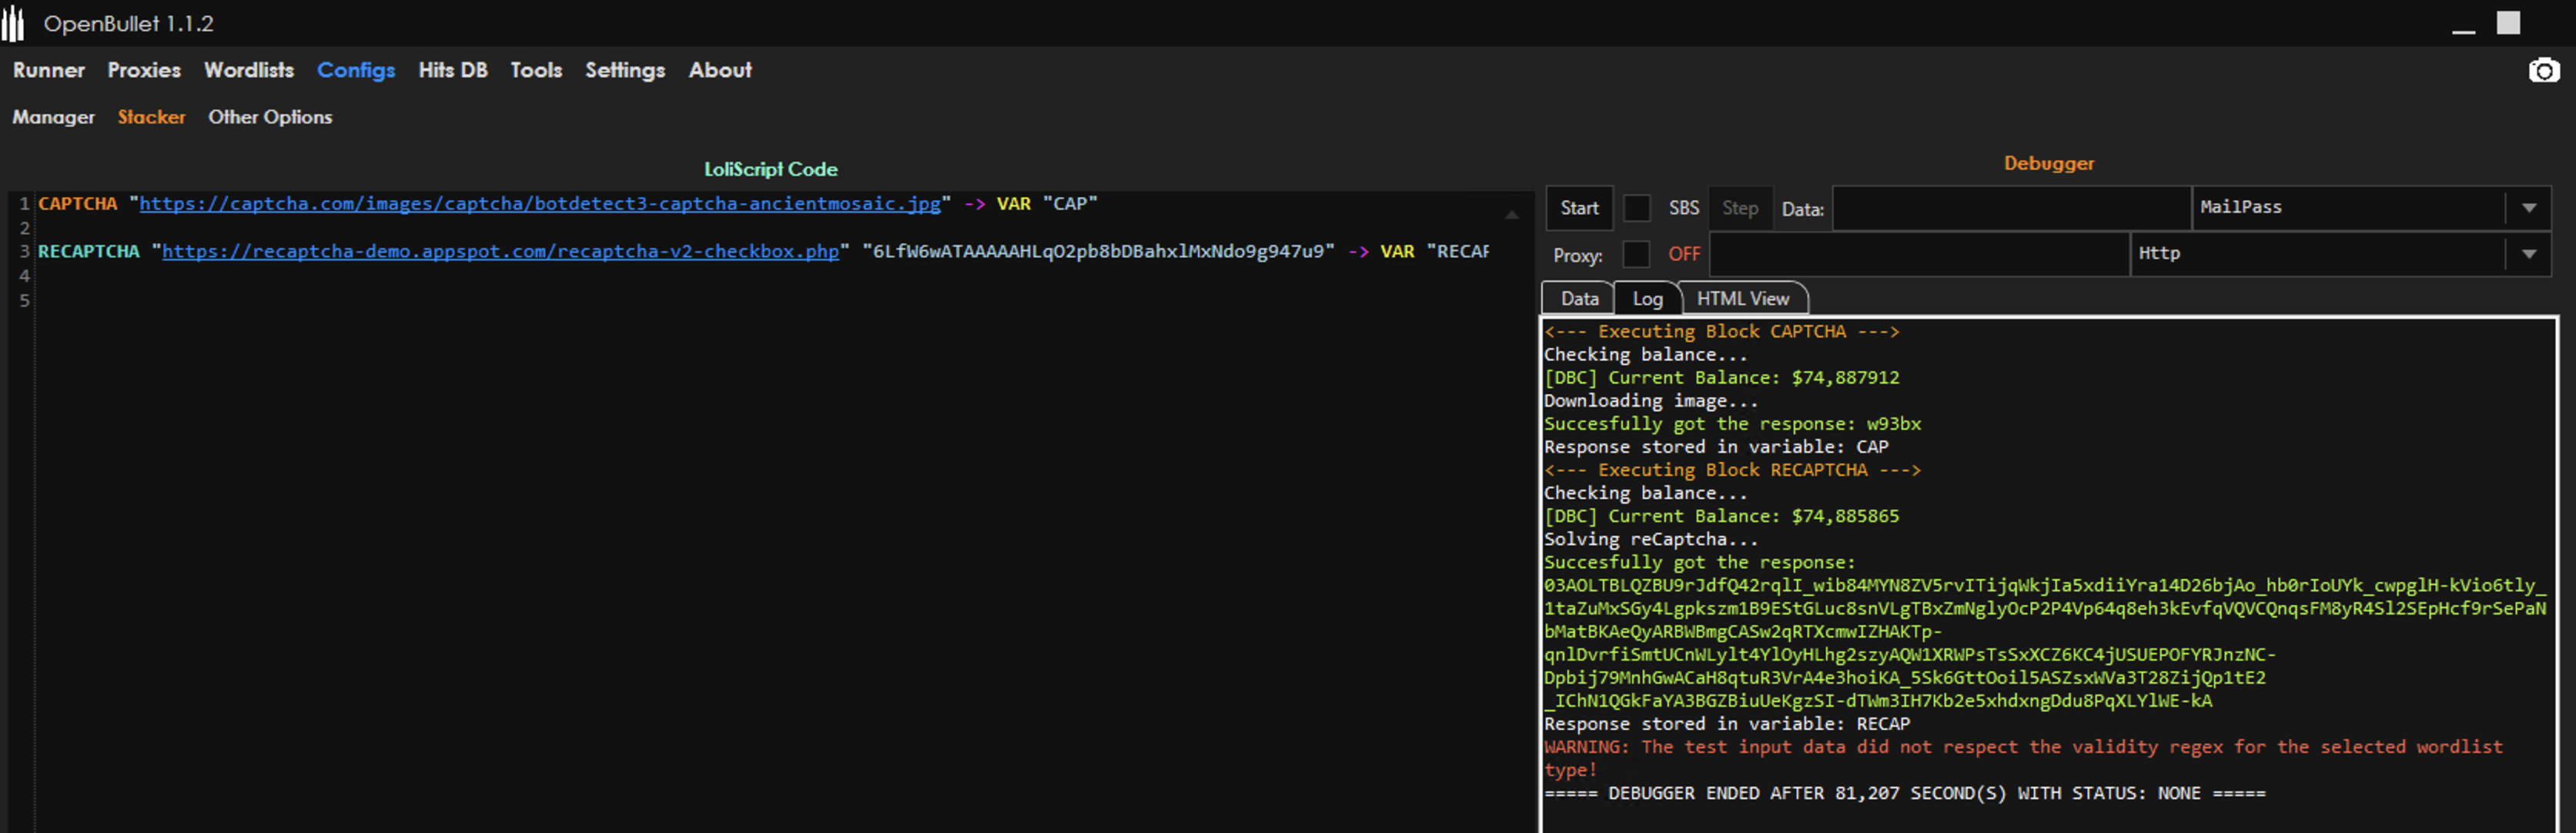Open the recaptcha-v2-checkbox.php link
The height and width of the screenshot is (833, 2576).
pos(500,252)
